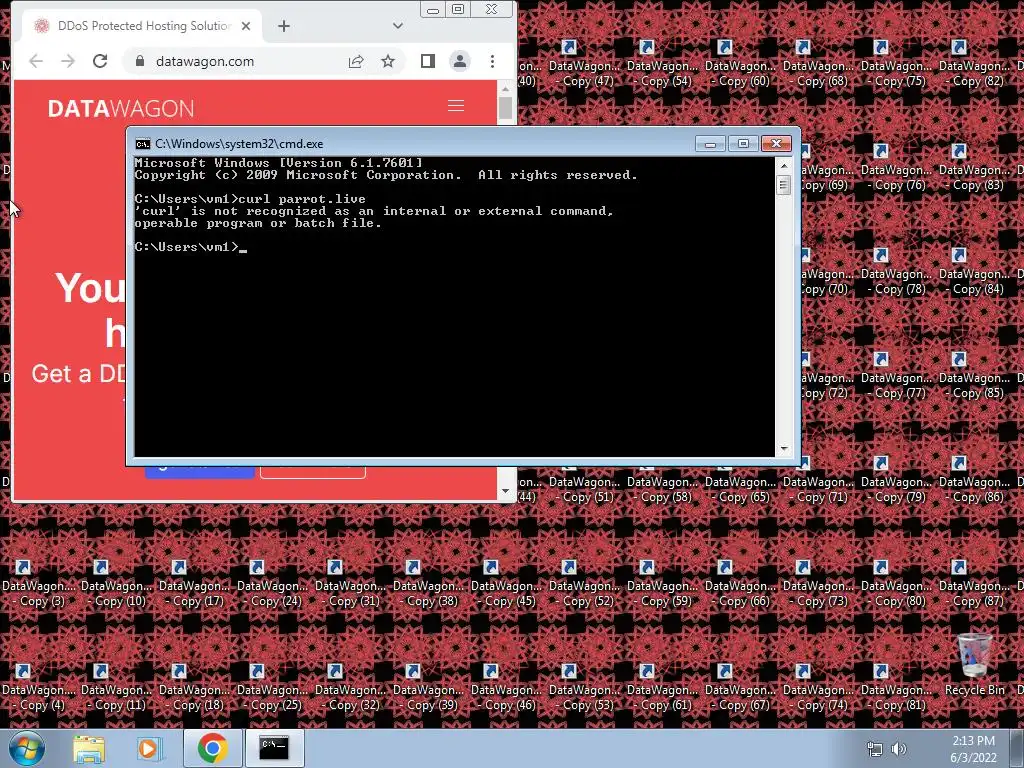The width and height of the screenshot is (1024, 768).
Task: Select DataWagon - Copy (25) shortcut
Action: [x=272, y=688]
